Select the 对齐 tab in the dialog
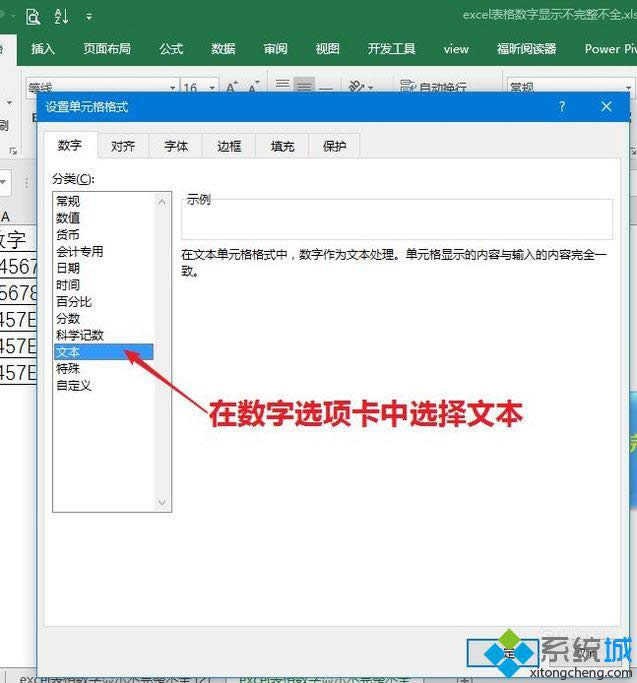Screen dimensions: 637x683 tap(123, 146)
